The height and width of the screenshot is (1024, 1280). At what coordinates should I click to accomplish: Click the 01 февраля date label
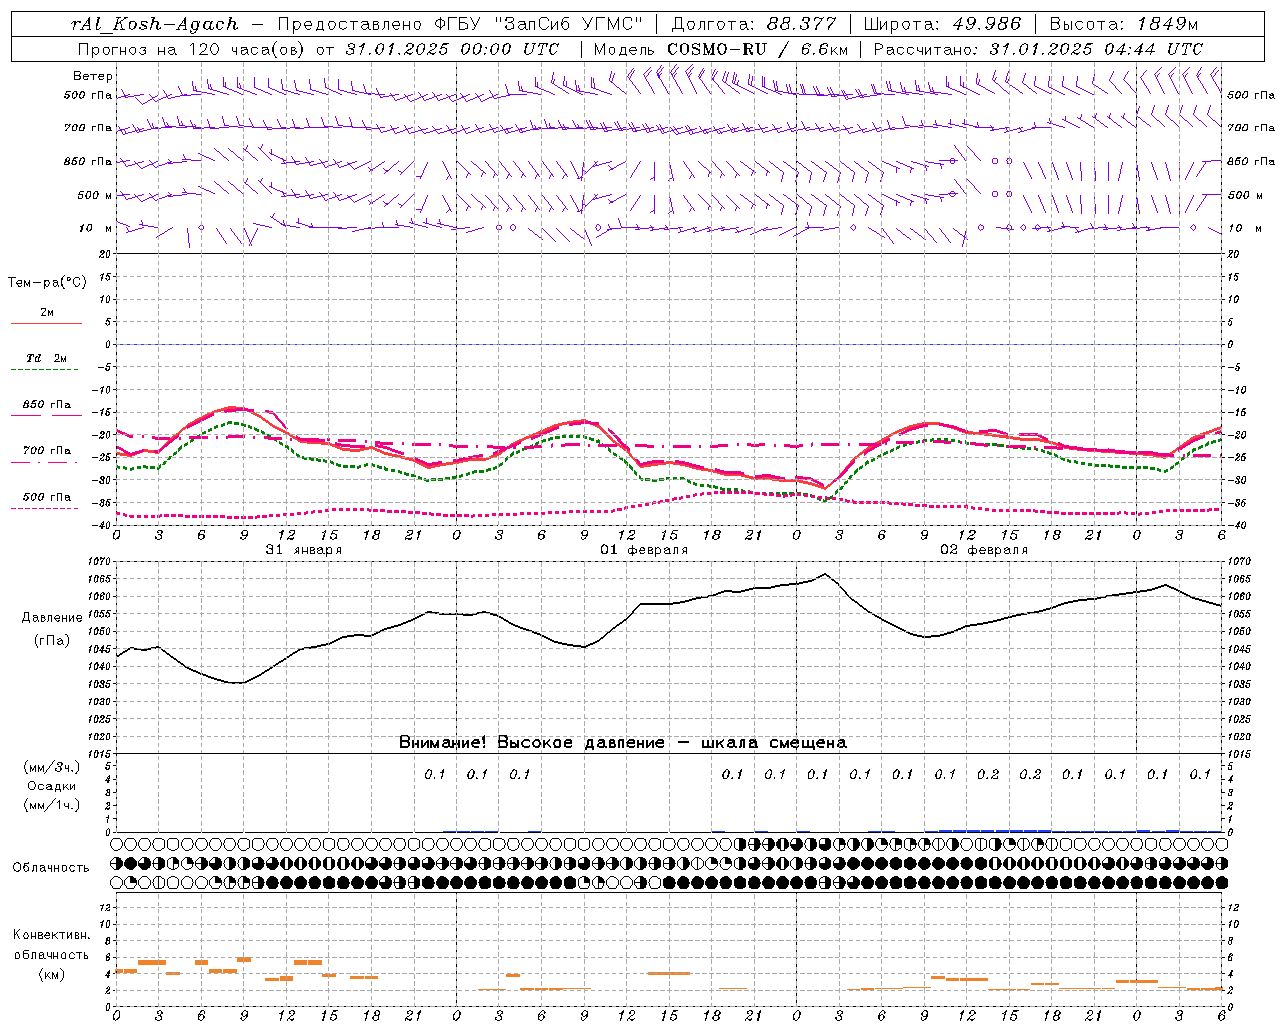(644, 550)
